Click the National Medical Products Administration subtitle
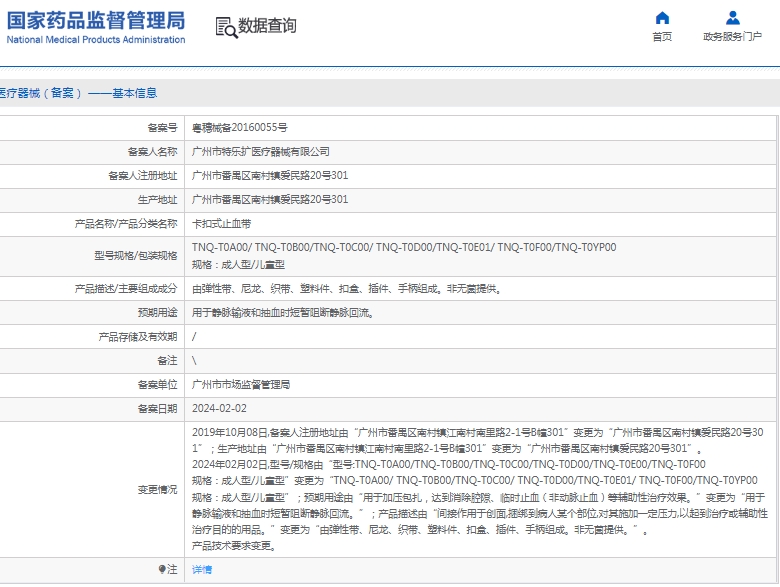The height and width of the screenshot is (587, 780). [x=96, y=40]
